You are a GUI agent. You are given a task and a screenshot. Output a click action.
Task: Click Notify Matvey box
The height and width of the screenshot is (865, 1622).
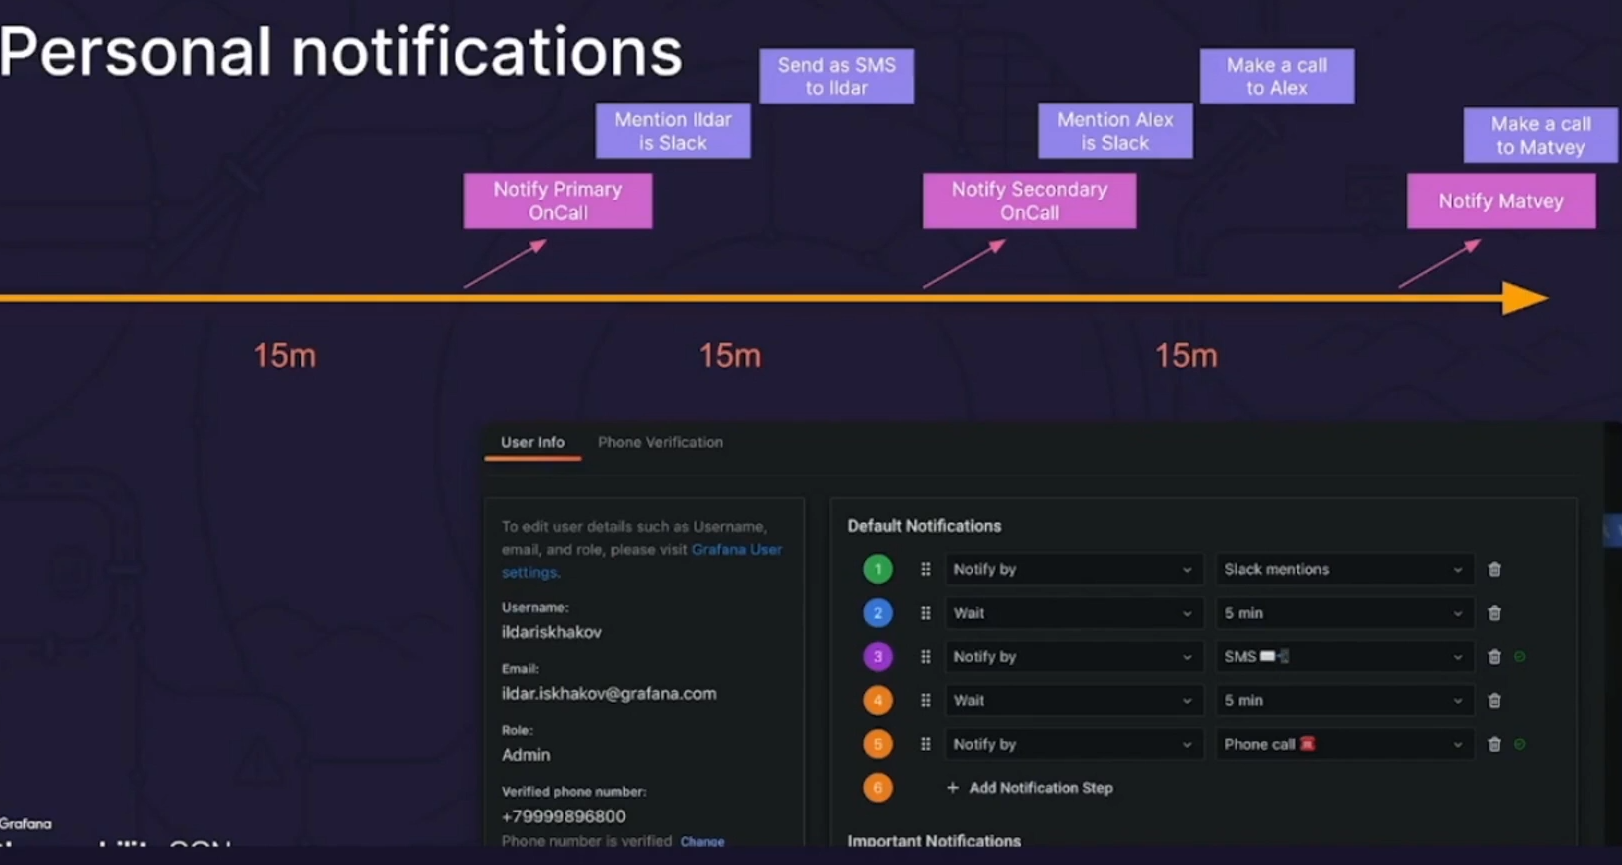pos(1501,201)
